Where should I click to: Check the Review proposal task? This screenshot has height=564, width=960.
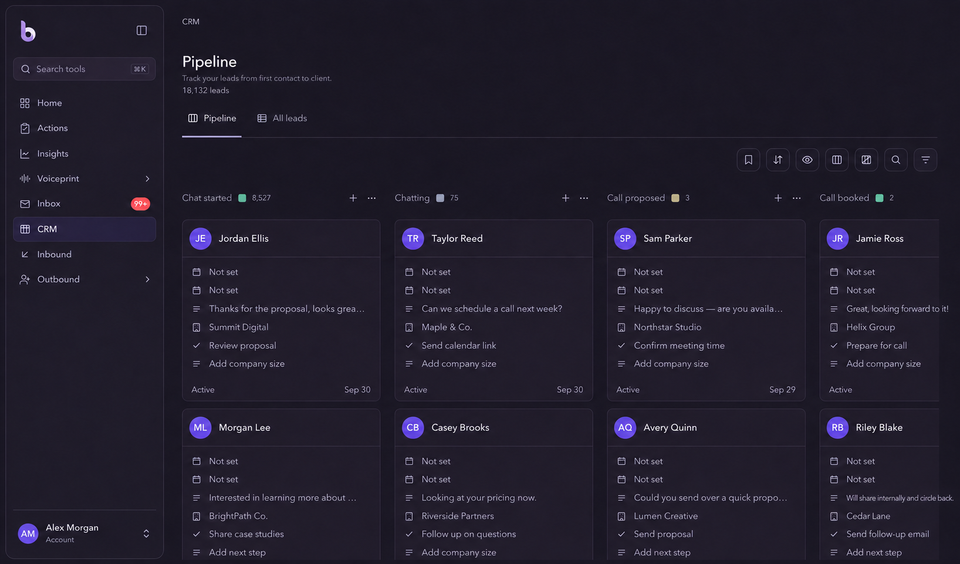tap(197, 345)
